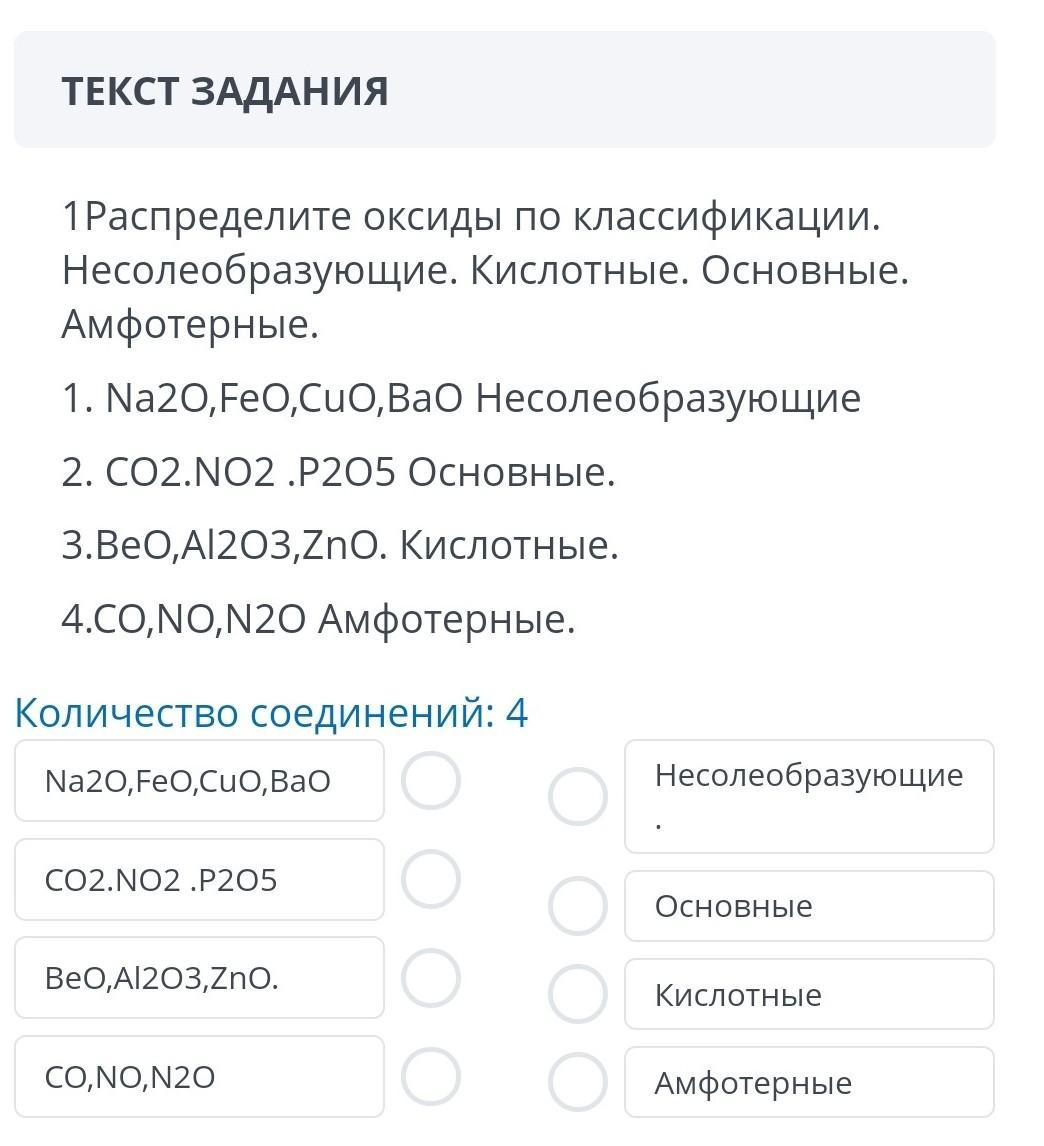Select the circle next to CO,NO,N2O
Image resolution: width=1044 pixels, height=1146 pixels.
(431, 1077)
